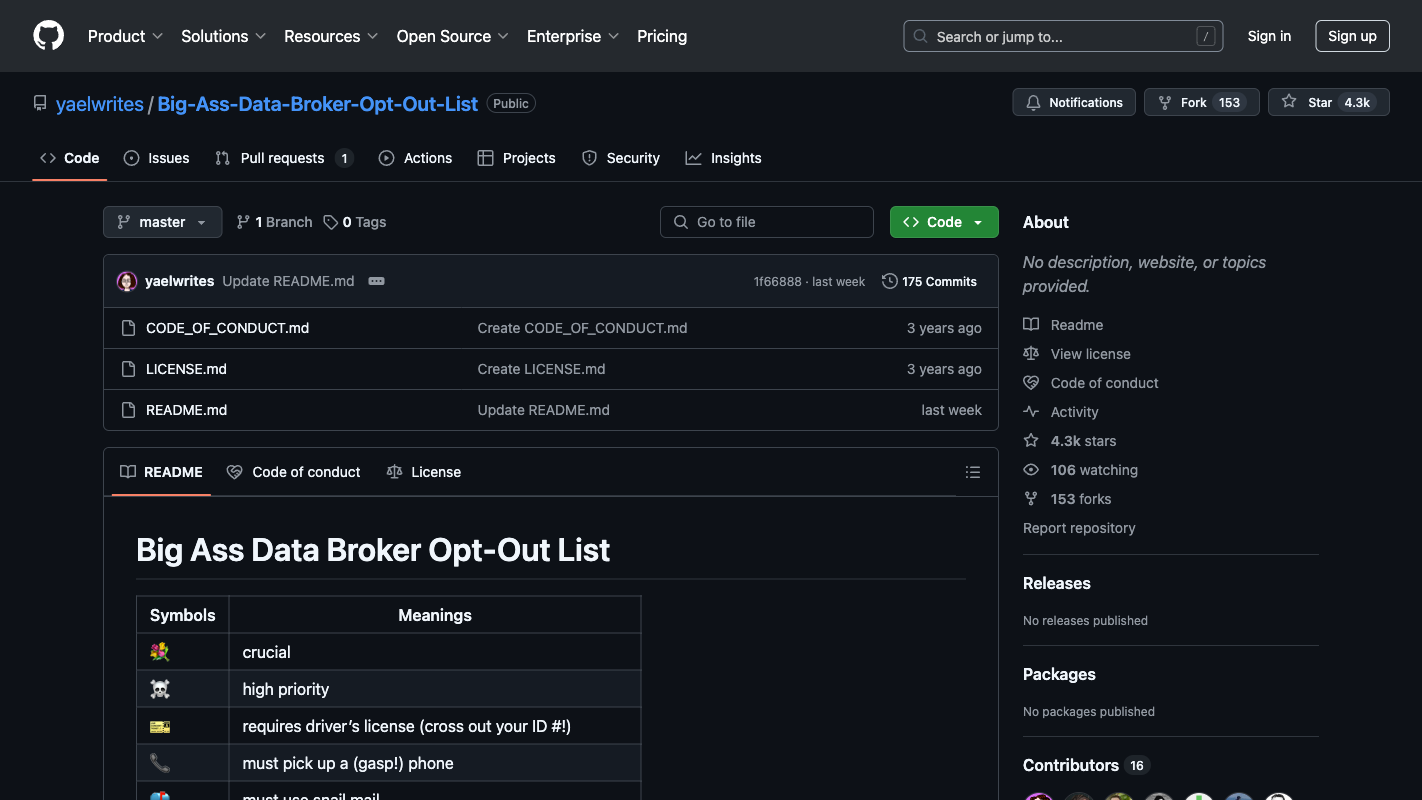Click the Report repository link
1422x800 pixels.
pyautogui.click(x=1079, y=528)
